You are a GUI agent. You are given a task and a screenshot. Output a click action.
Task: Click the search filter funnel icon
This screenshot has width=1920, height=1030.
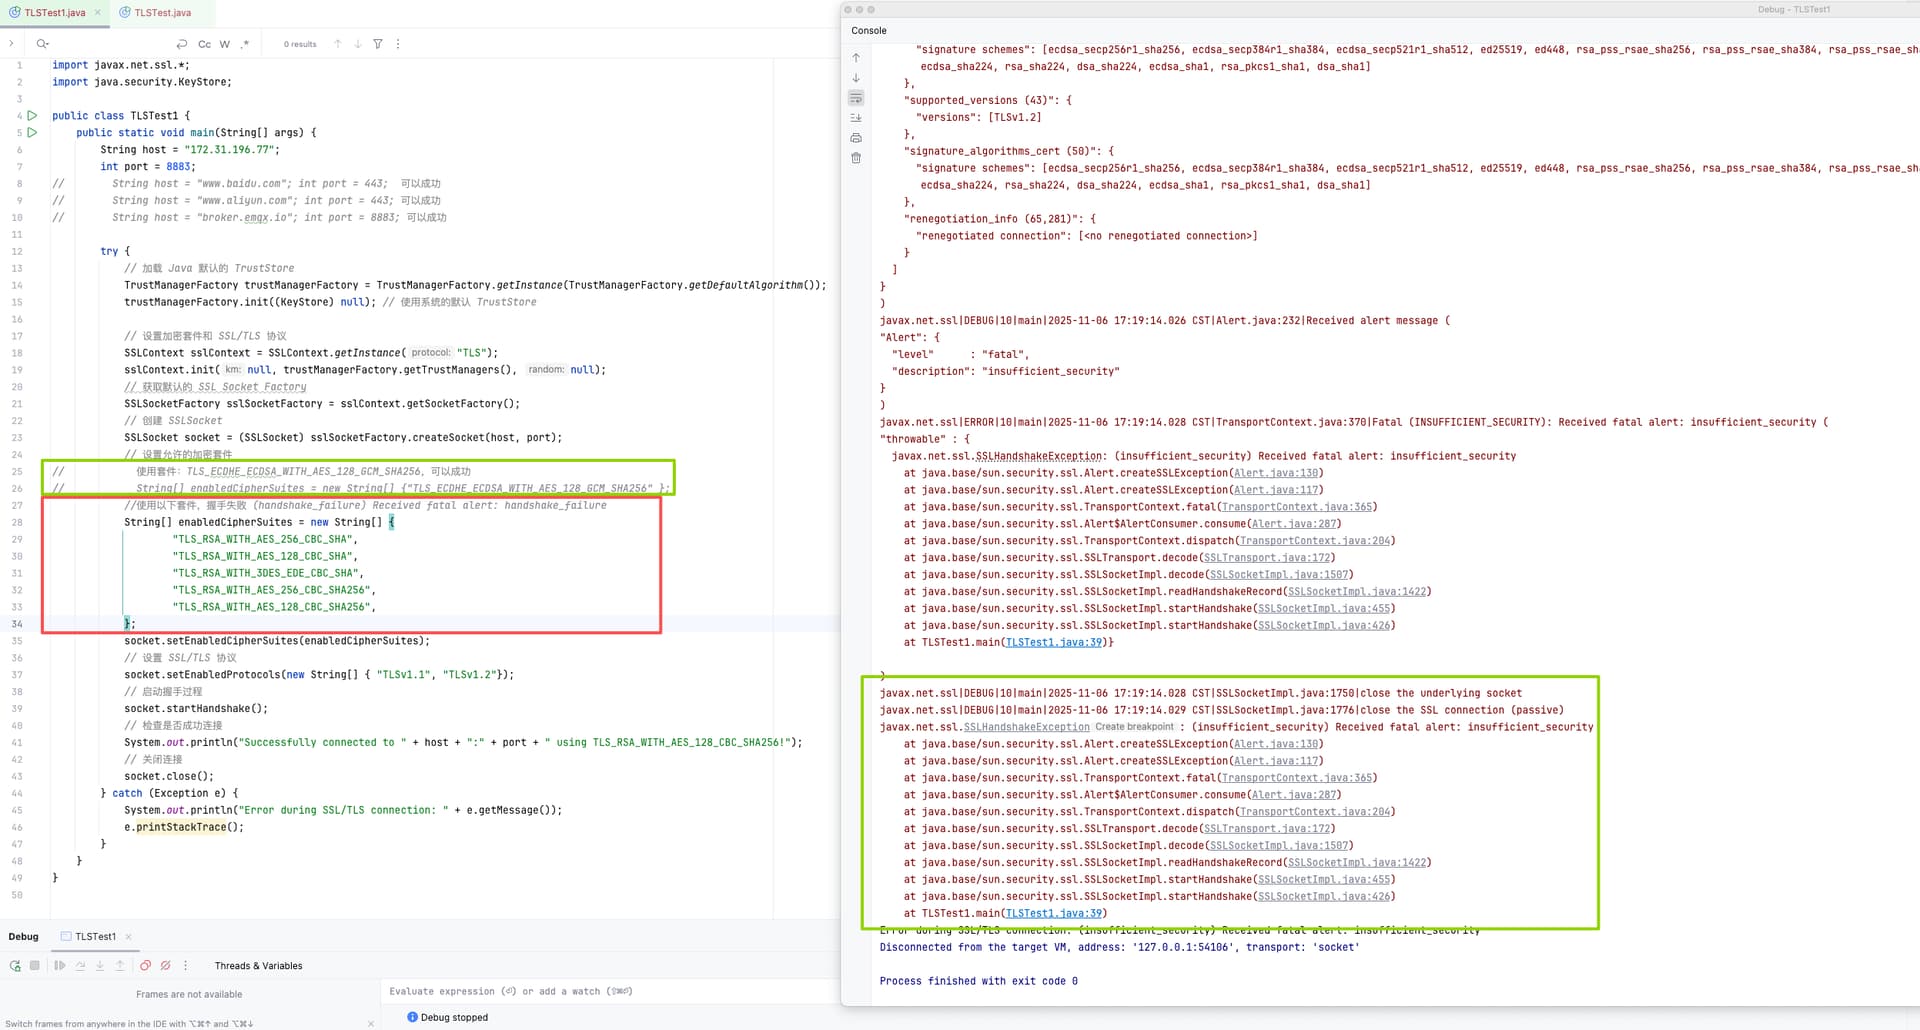378,44
